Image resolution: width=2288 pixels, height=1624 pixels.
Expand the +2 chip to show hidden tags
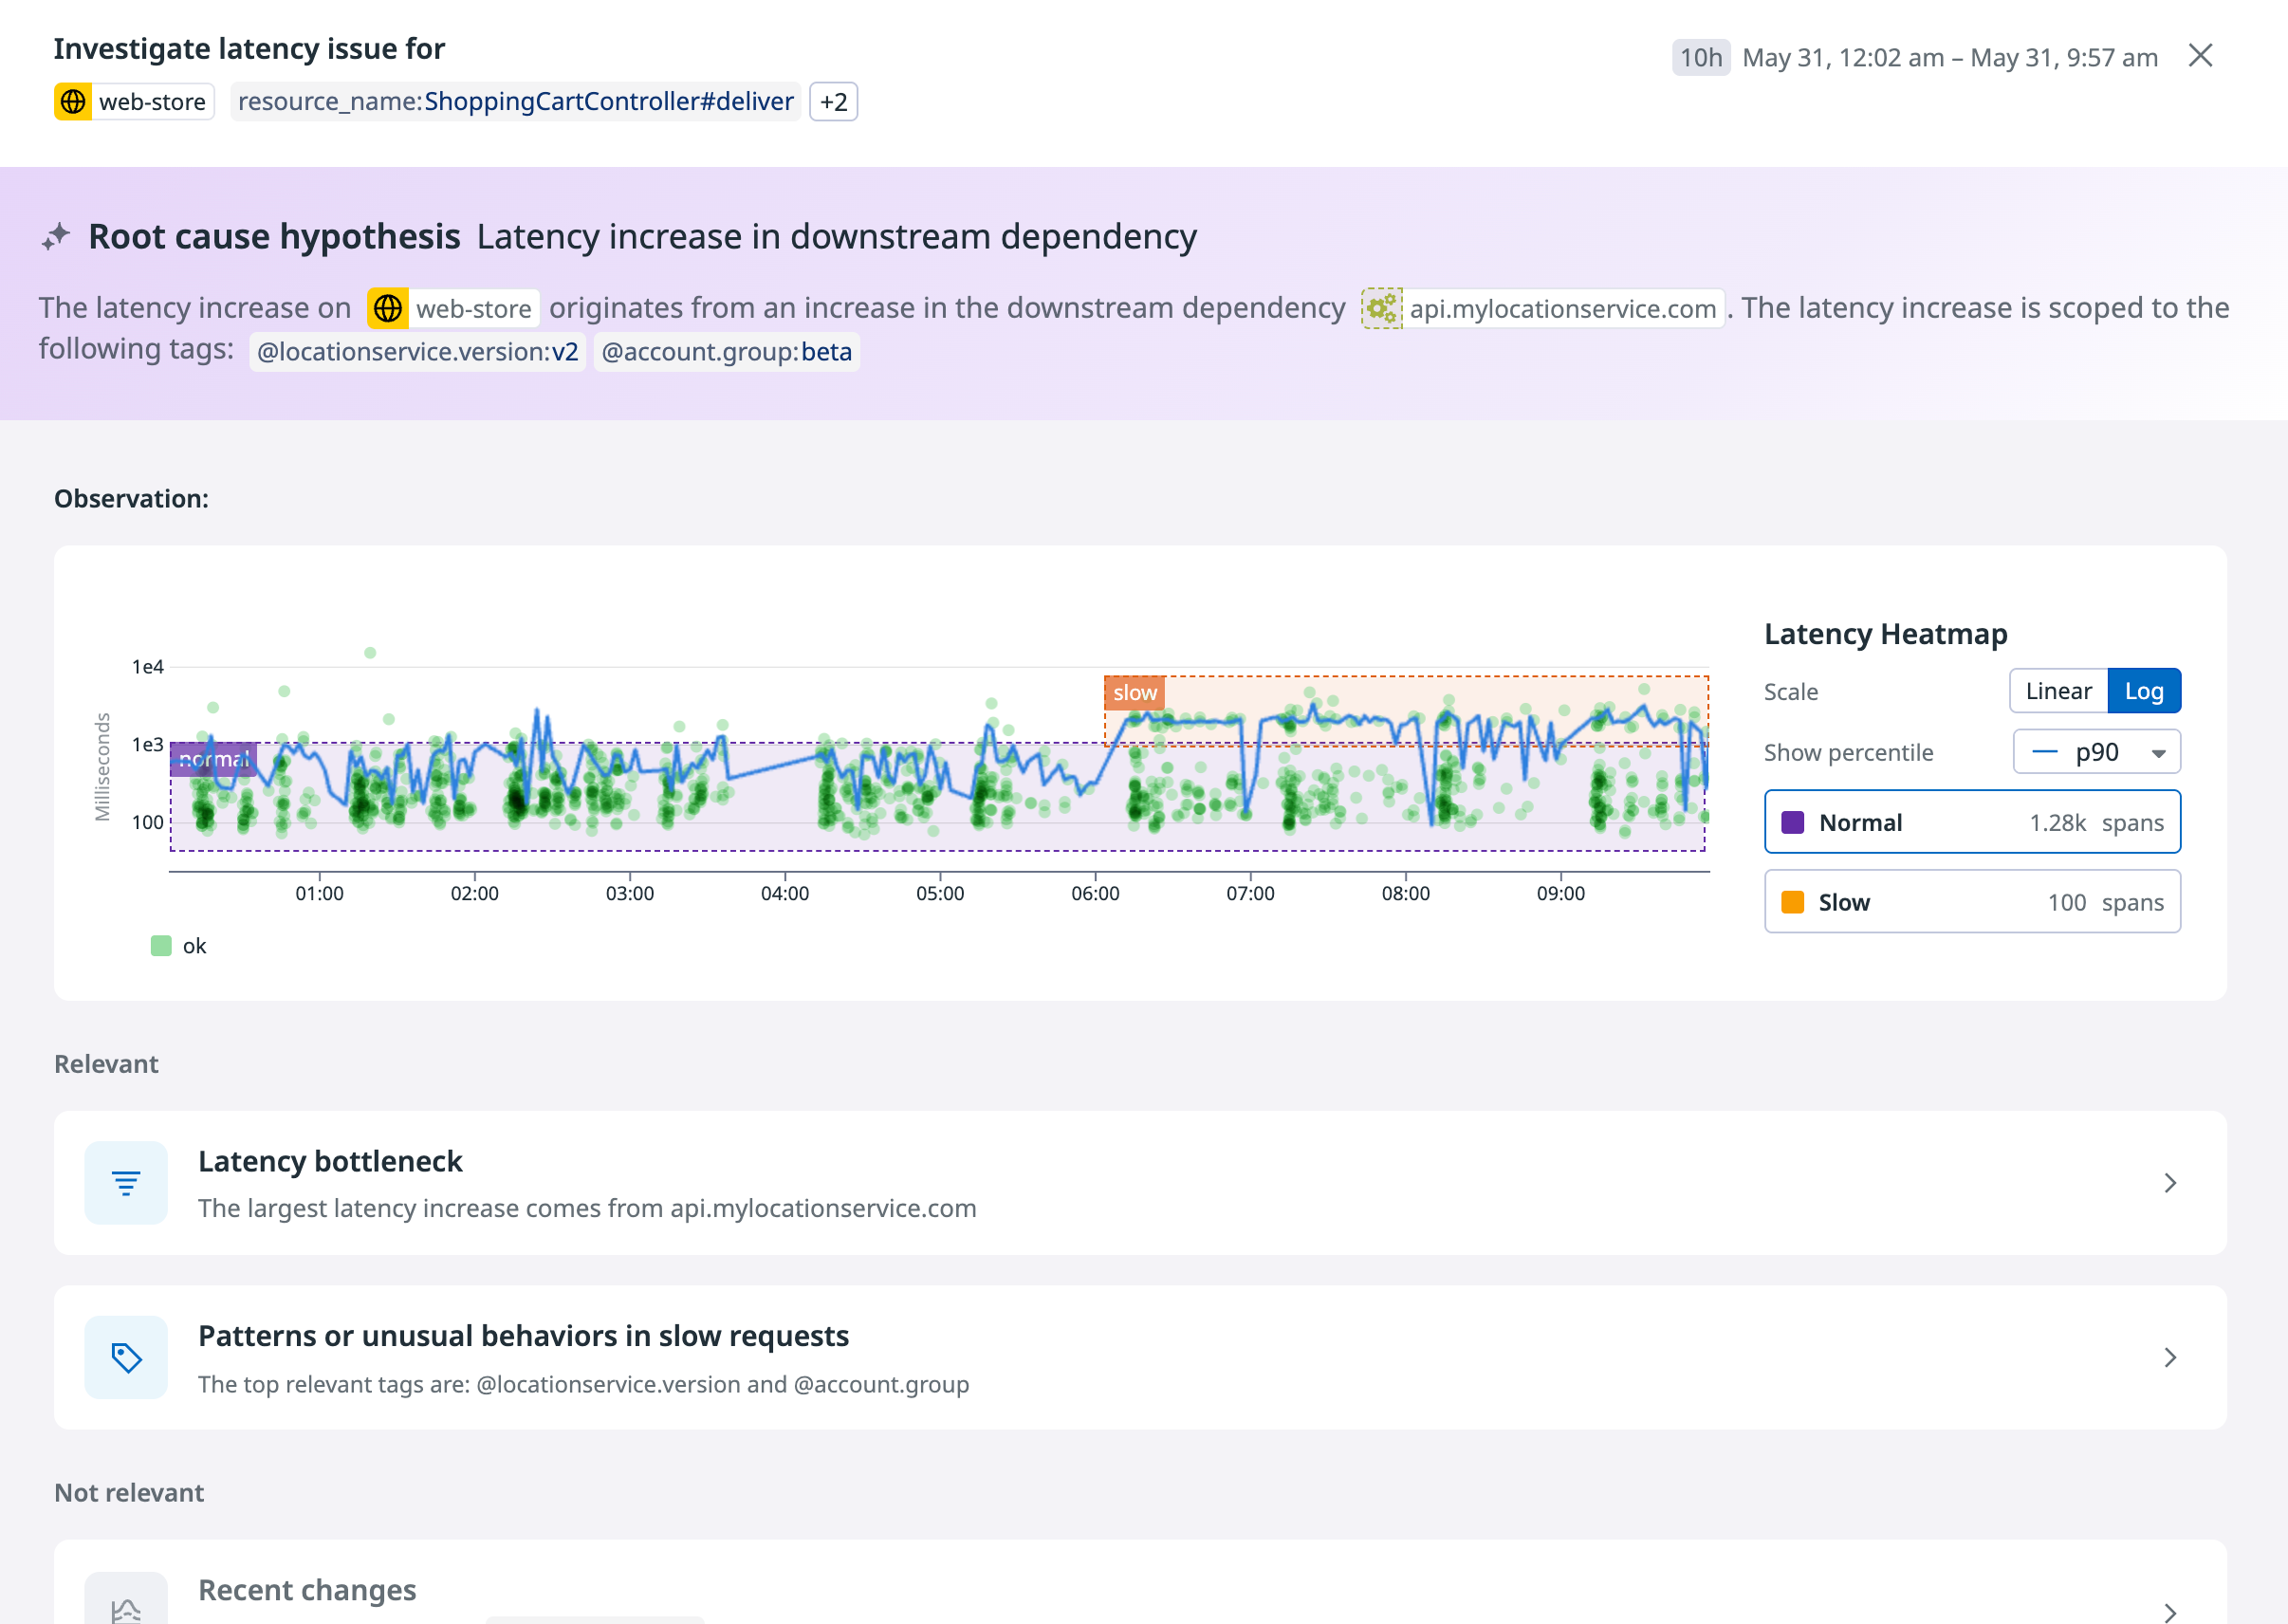(832, 101)
